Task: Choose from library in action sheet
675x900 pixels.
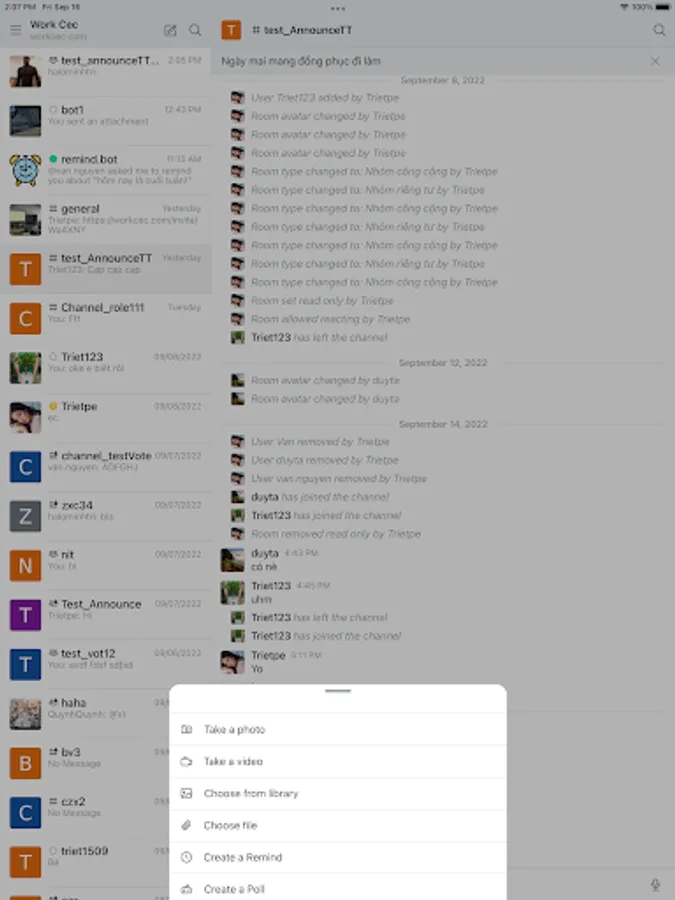Action: pyautogui.click(x=338, y=793)
